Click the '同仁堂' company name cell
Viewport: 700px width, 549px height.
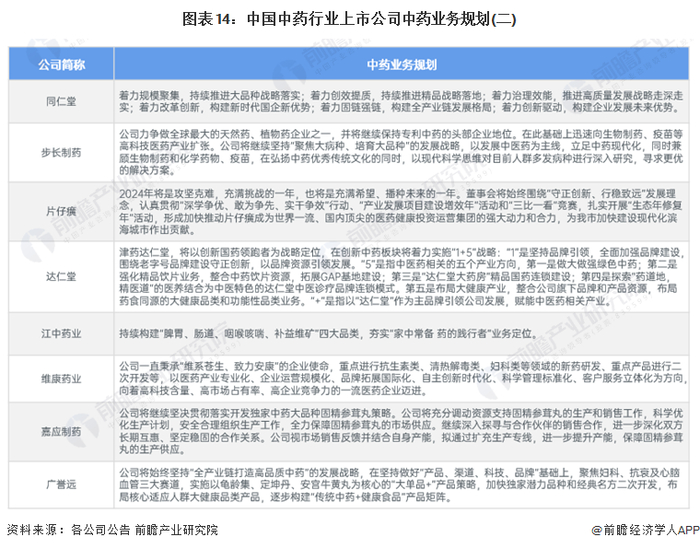click(x=61, y=101)
